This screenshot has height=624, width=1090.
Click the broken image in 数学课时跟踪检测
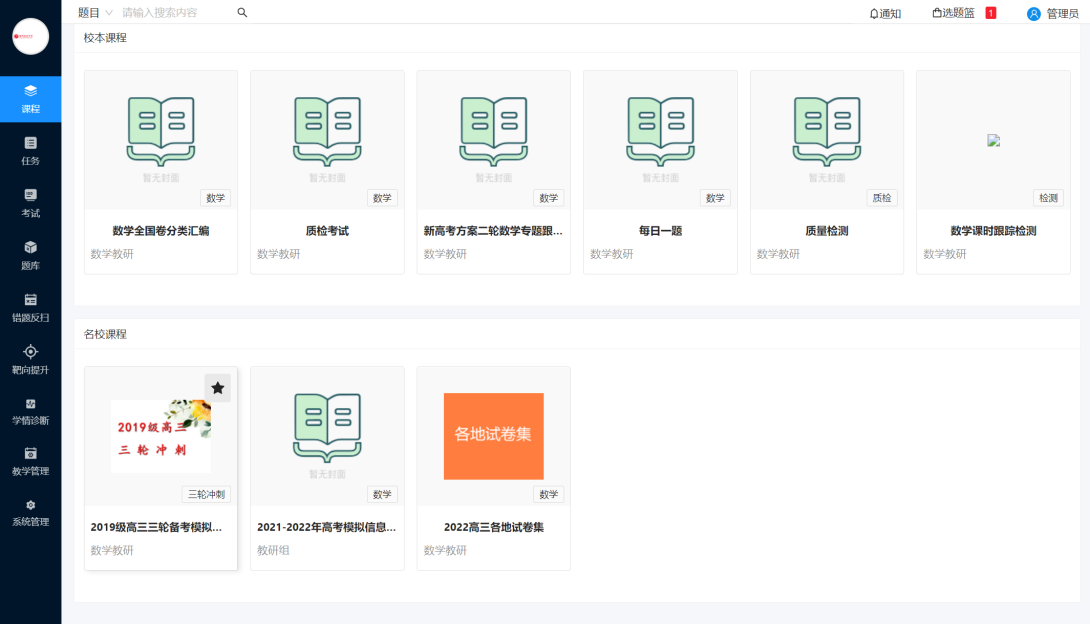[993, 140]
